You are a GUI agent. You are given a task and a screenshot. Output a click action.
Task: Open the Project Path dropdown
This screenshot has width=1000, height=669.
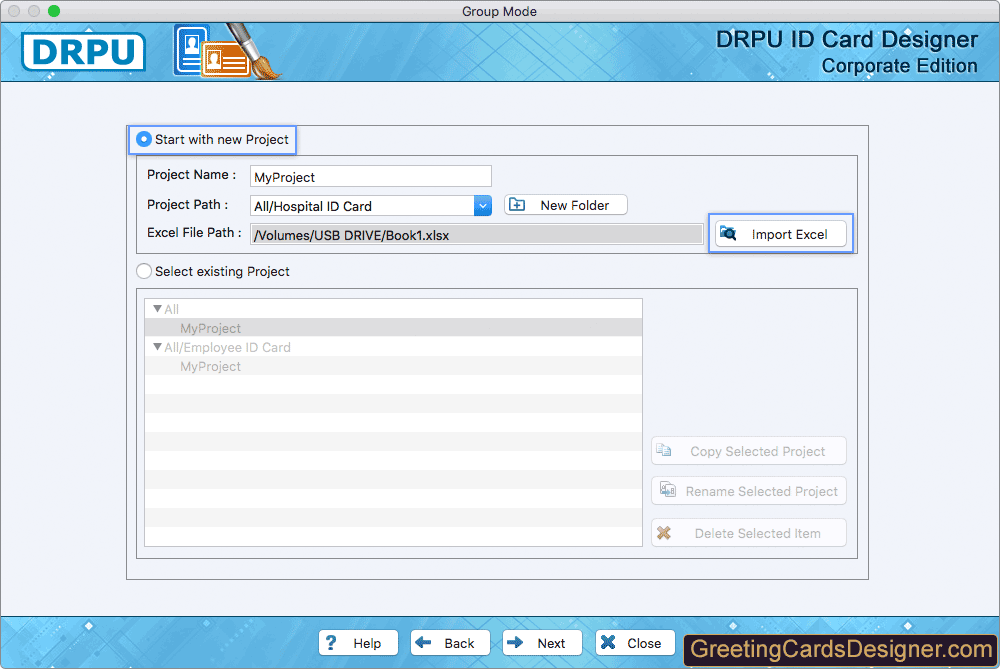tap(483, 205)
